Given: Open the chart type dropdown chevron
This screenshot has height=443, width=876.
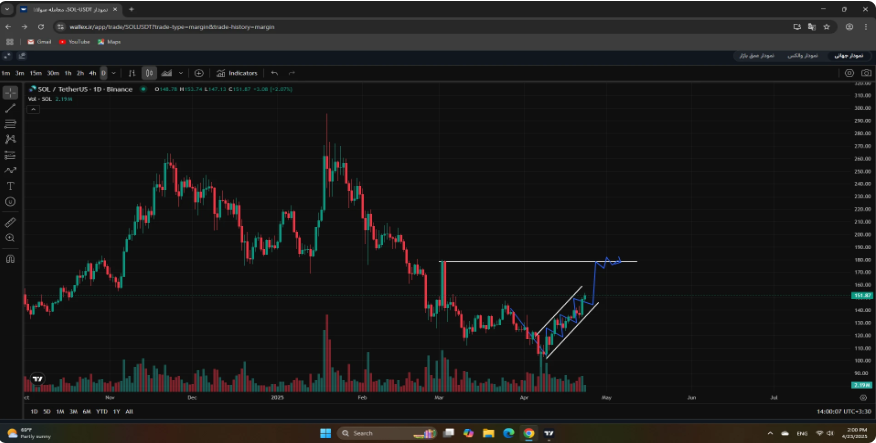Looking at the screenshot, I should (180, 73).
